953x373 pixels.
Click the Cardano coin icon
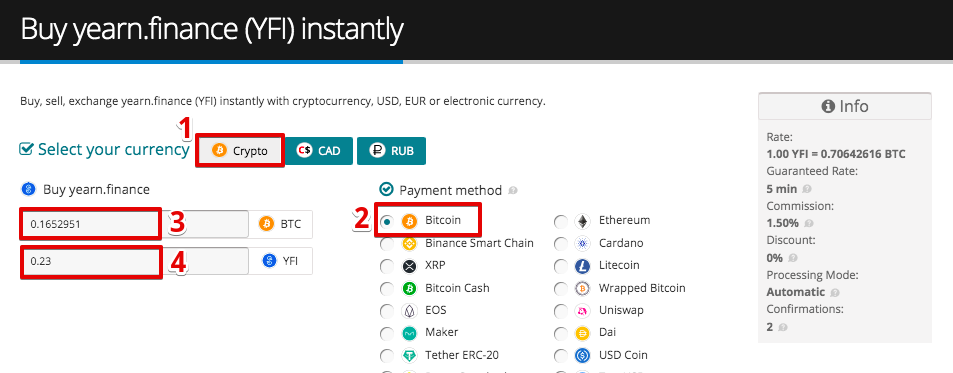582,244
